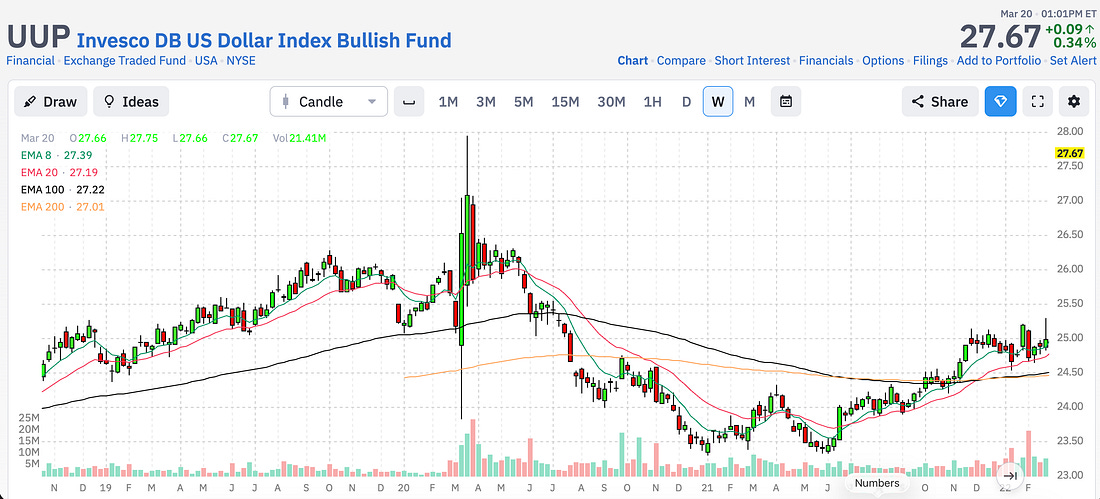Select the 15M interval

(x=565, y=102)
